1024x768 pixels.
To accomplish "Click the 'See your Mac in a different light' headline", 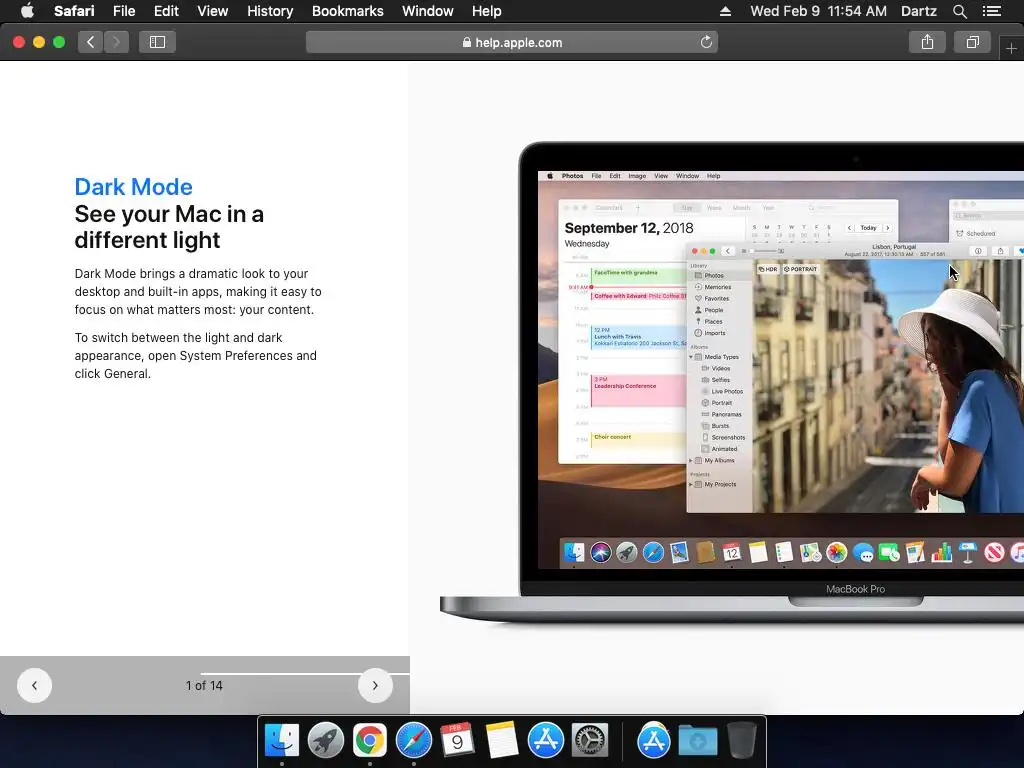I will point(169,227).
